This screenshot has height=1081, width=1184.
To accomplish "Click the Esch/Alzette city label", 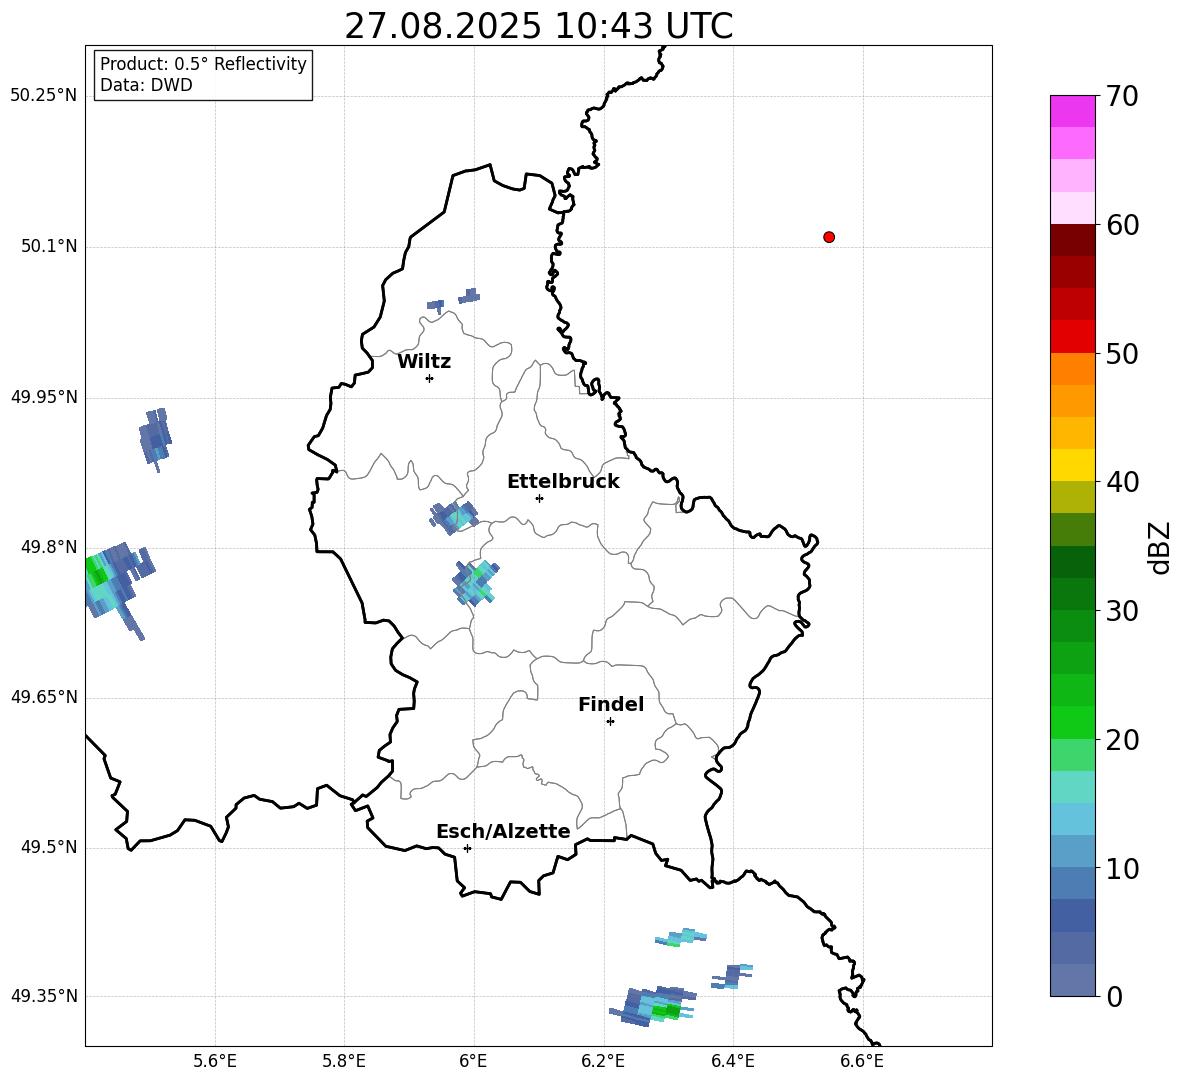I will pos(503,831).
